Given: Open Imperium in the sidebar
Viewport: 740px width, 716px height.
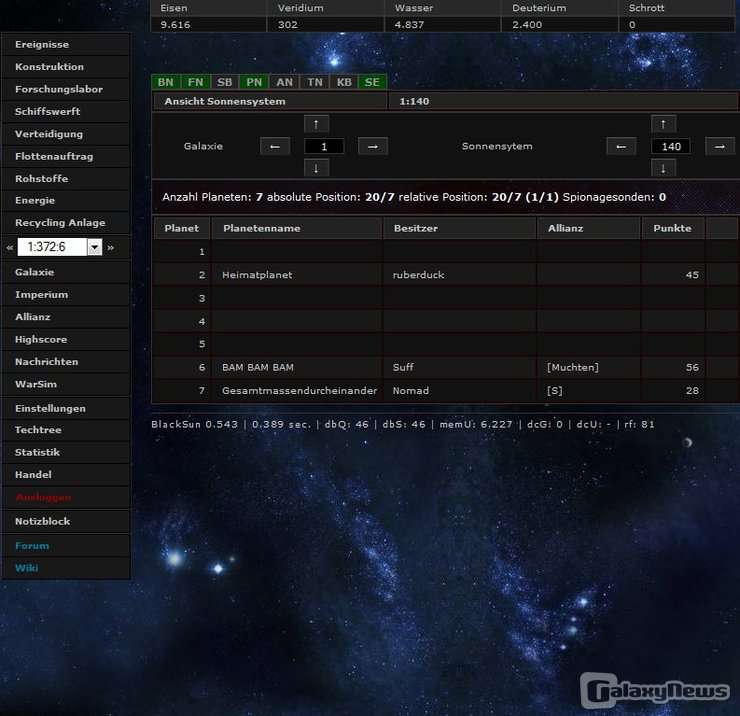Looking at the screenshot, I should click(66, 295).
